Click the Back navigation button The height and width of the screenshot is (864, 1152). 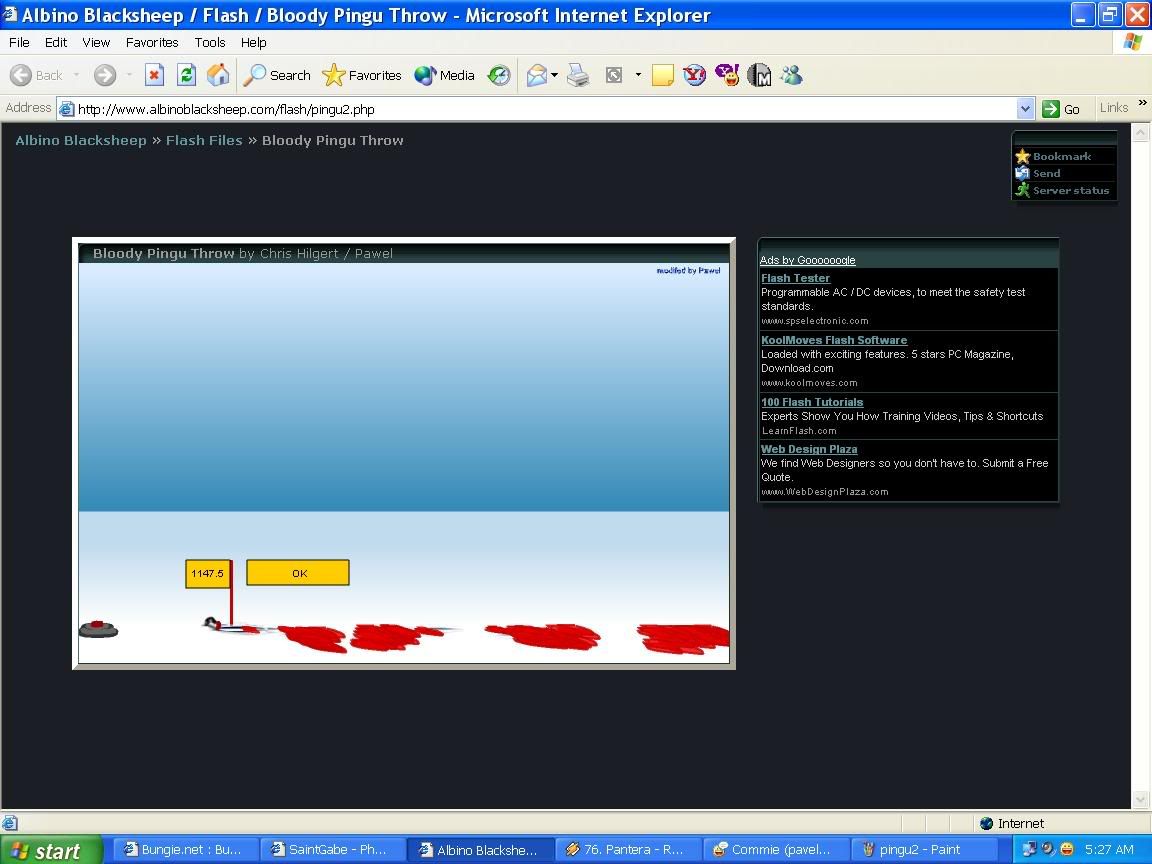pos(37,75)
